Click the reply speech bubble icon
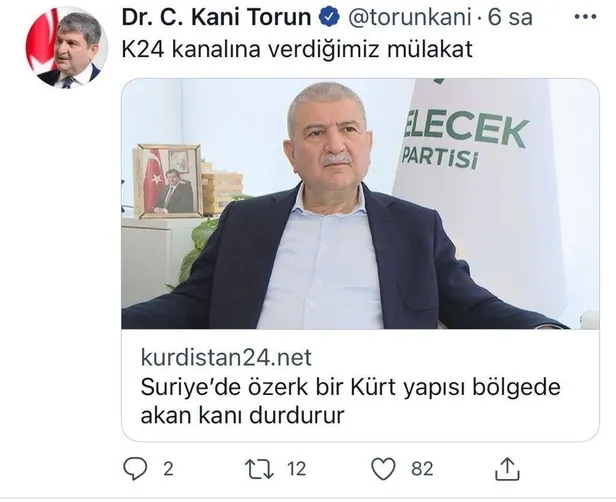Screen dimensions: 616x502 135,469
